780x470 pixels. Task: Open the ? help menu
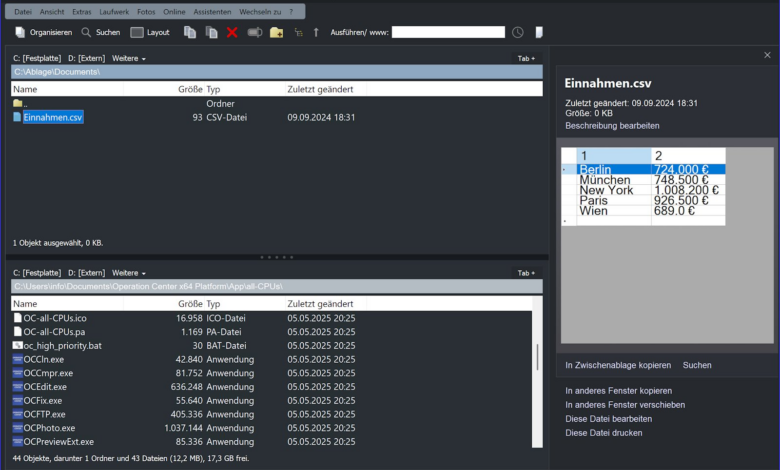point(292,11)
